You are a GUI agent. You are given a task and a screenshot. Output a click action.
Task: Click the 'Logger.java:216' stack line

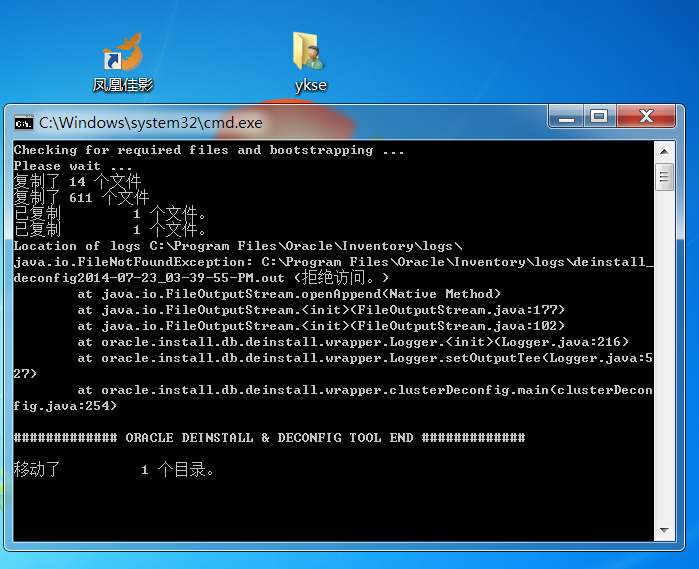tap(353, 342)
